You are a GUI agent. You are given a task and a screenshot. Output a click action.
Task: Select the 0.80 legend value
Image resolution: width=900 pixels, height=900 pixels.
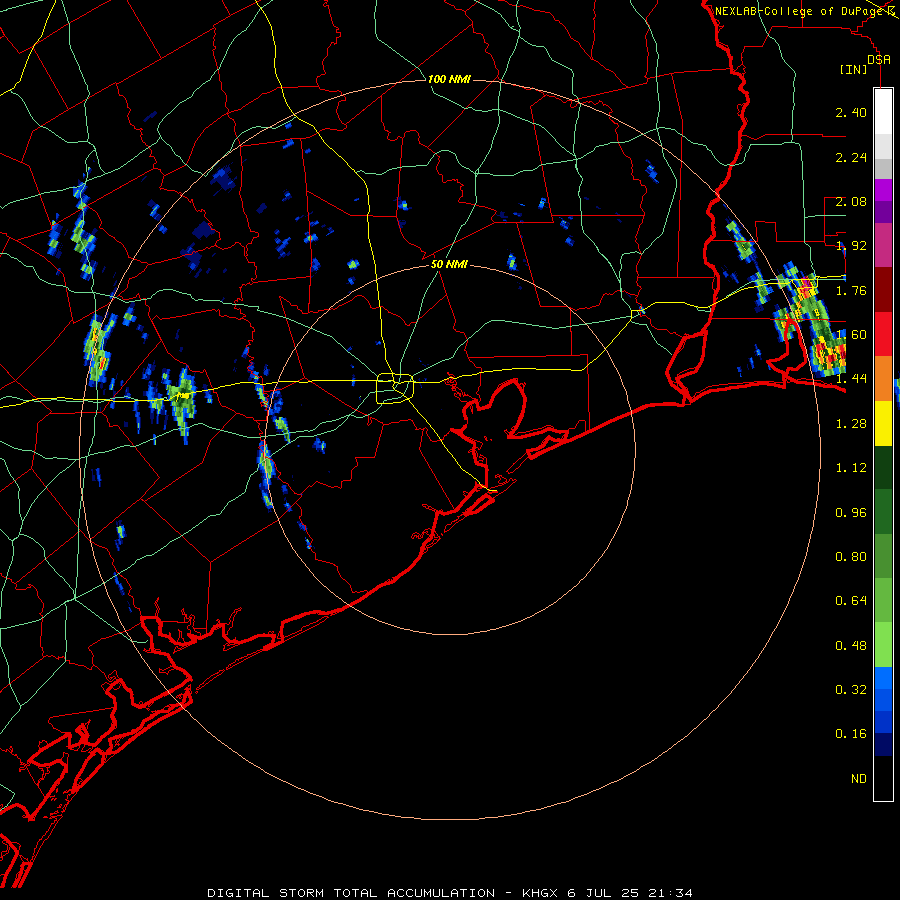click(851, 557)
